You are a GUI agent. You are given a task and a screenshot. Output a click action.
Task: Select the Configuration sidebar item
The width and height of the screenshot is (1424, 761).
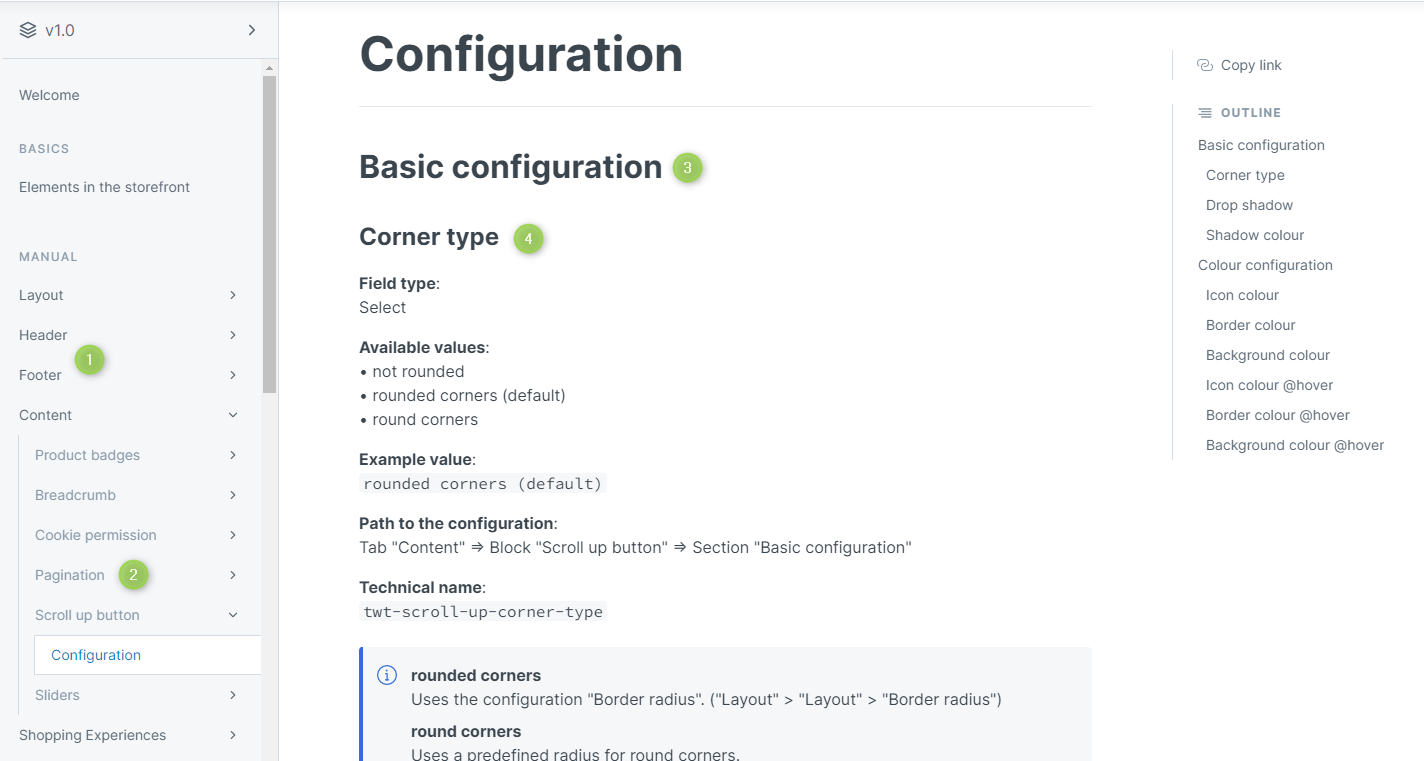(x=96, y=655)
